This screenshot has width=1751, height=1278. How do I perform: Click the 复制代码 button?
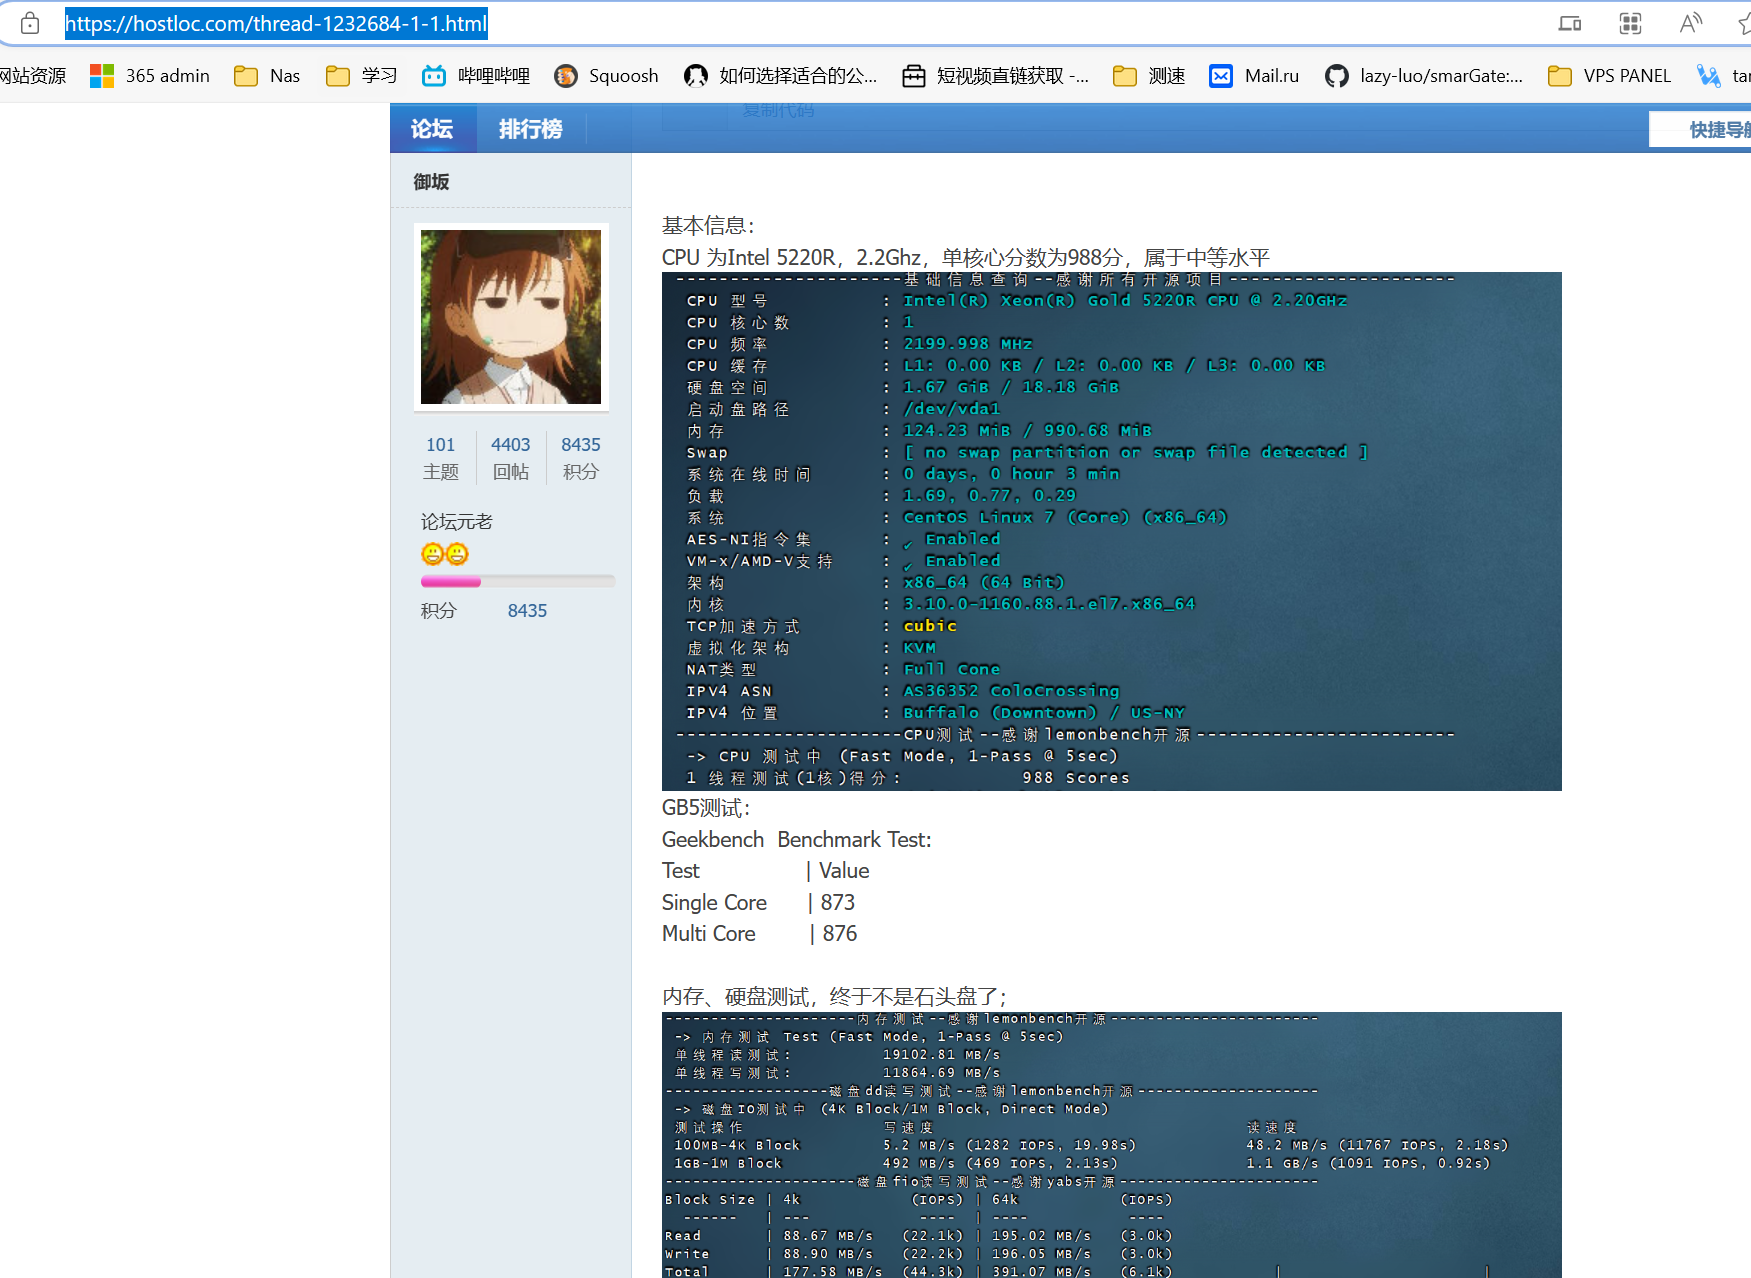[x=780, y=110]
